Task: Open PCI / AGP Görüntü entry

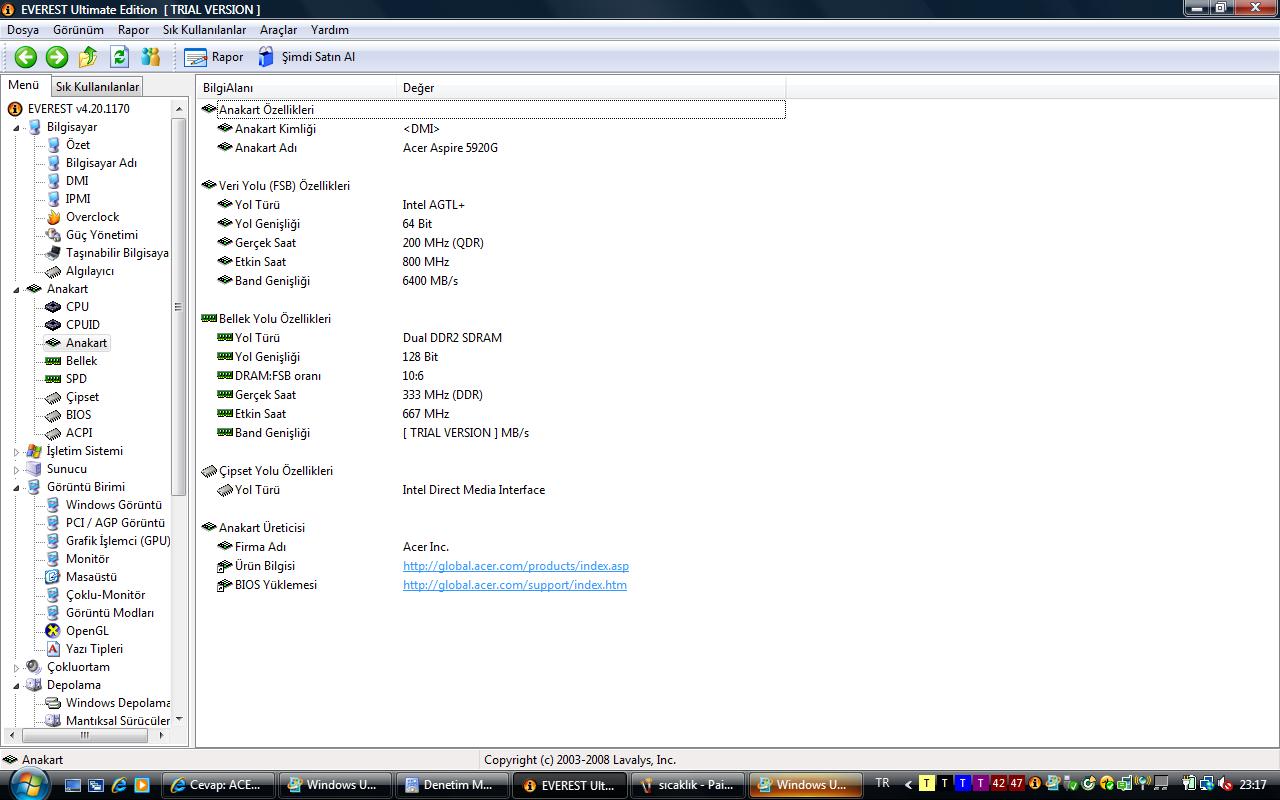Action: point(115,523)
